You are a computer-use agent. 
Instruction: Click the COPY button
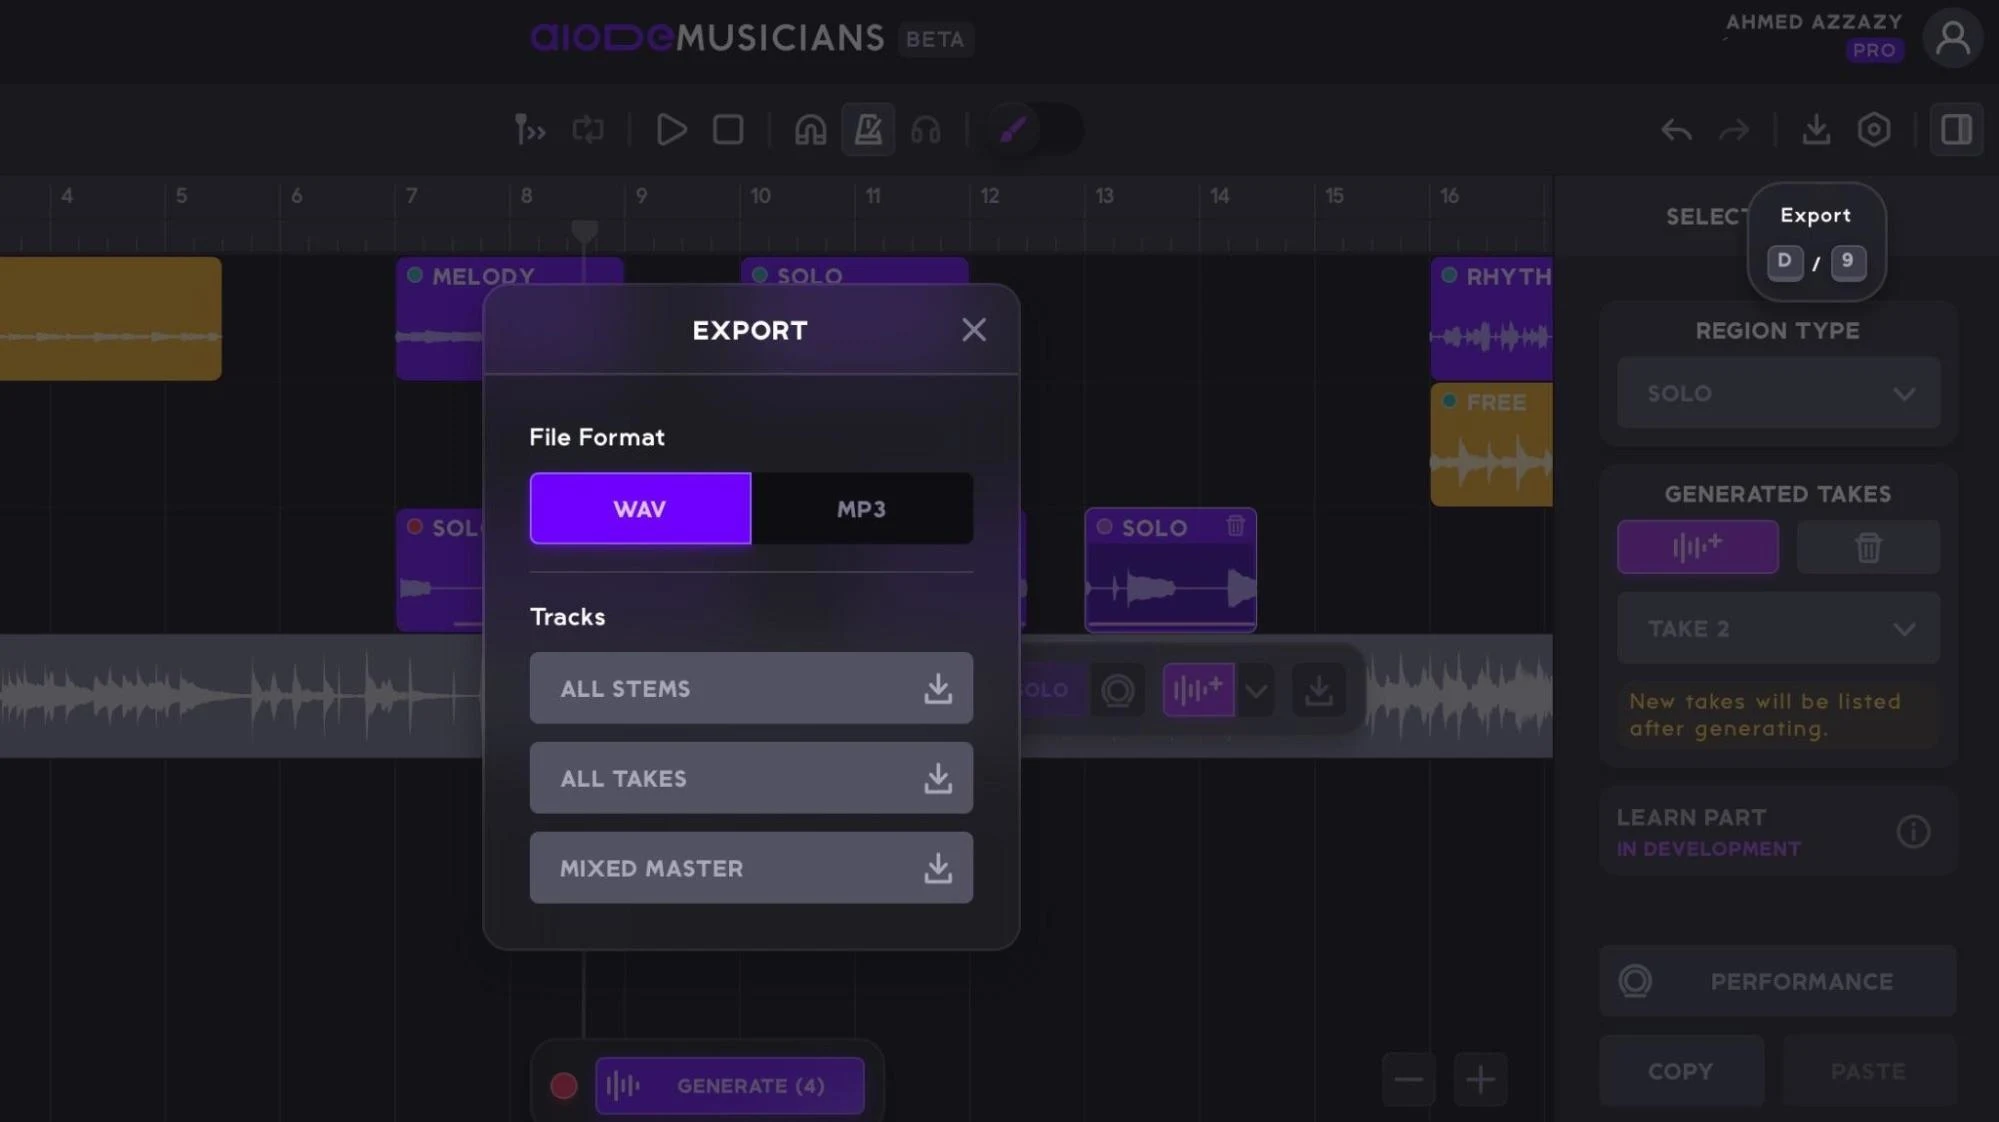[x=1680, y=1071]
